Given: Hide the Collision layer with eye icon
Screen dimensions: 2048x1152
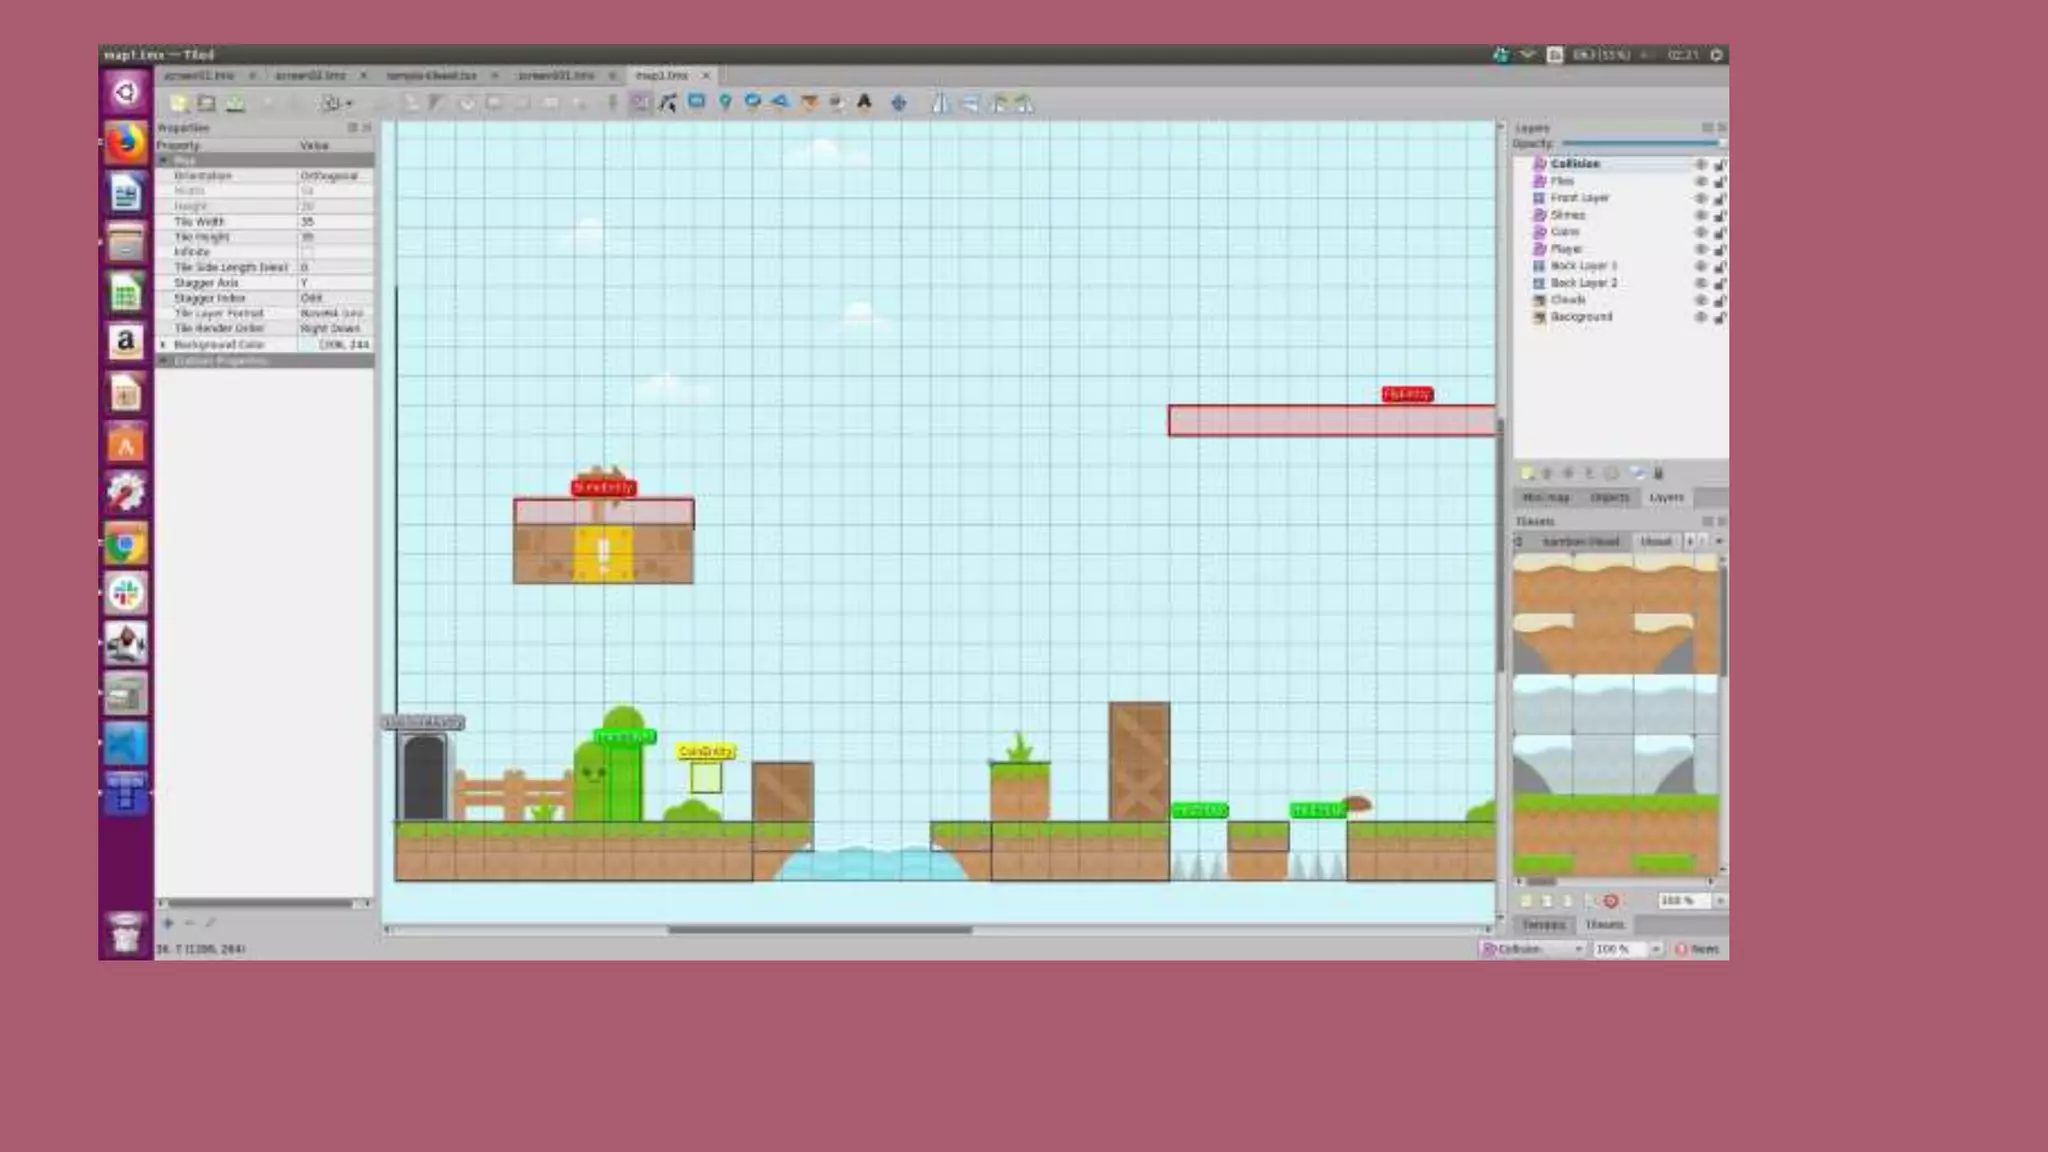Looking at the screenshot, I should (x=1700, y=164).
